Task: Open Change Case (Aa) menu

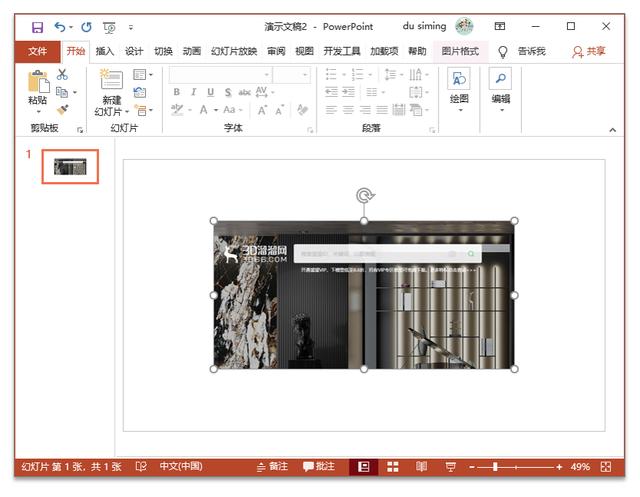Action: pyautogui.click(x=233, y=109)
